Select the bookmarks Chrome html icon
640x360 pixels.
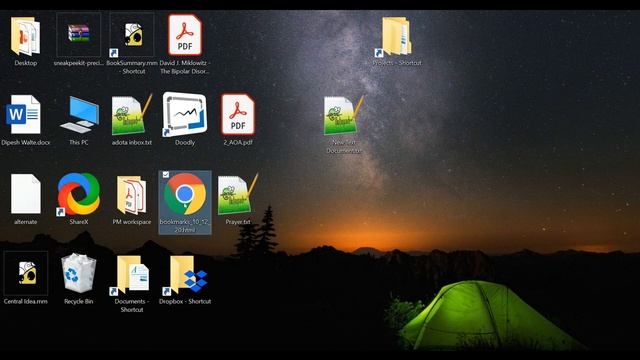pyautogui.click(x=185, y=194)
